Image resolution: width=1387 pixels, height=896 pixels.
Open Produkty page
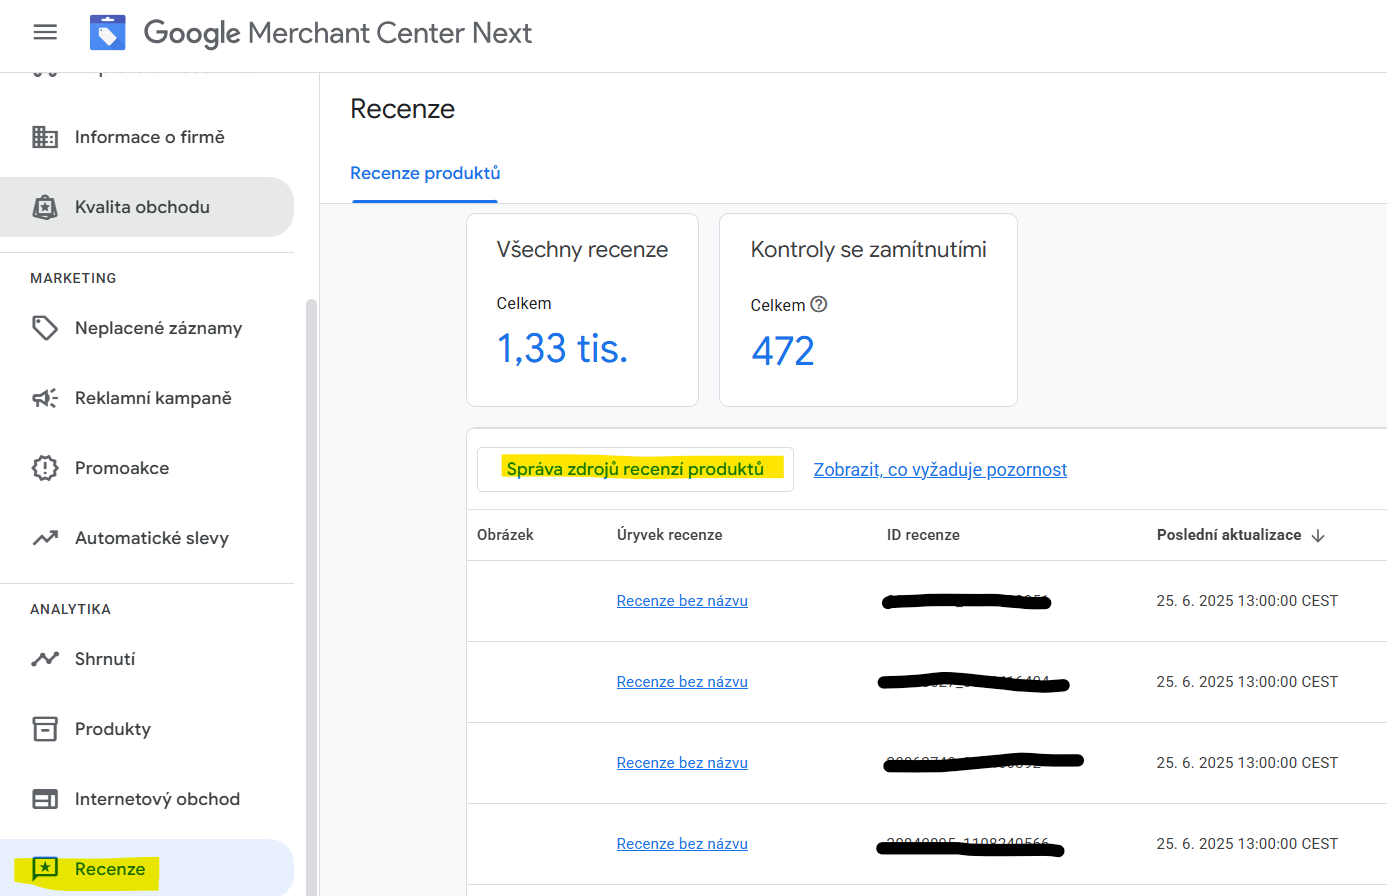click(147, 729)
